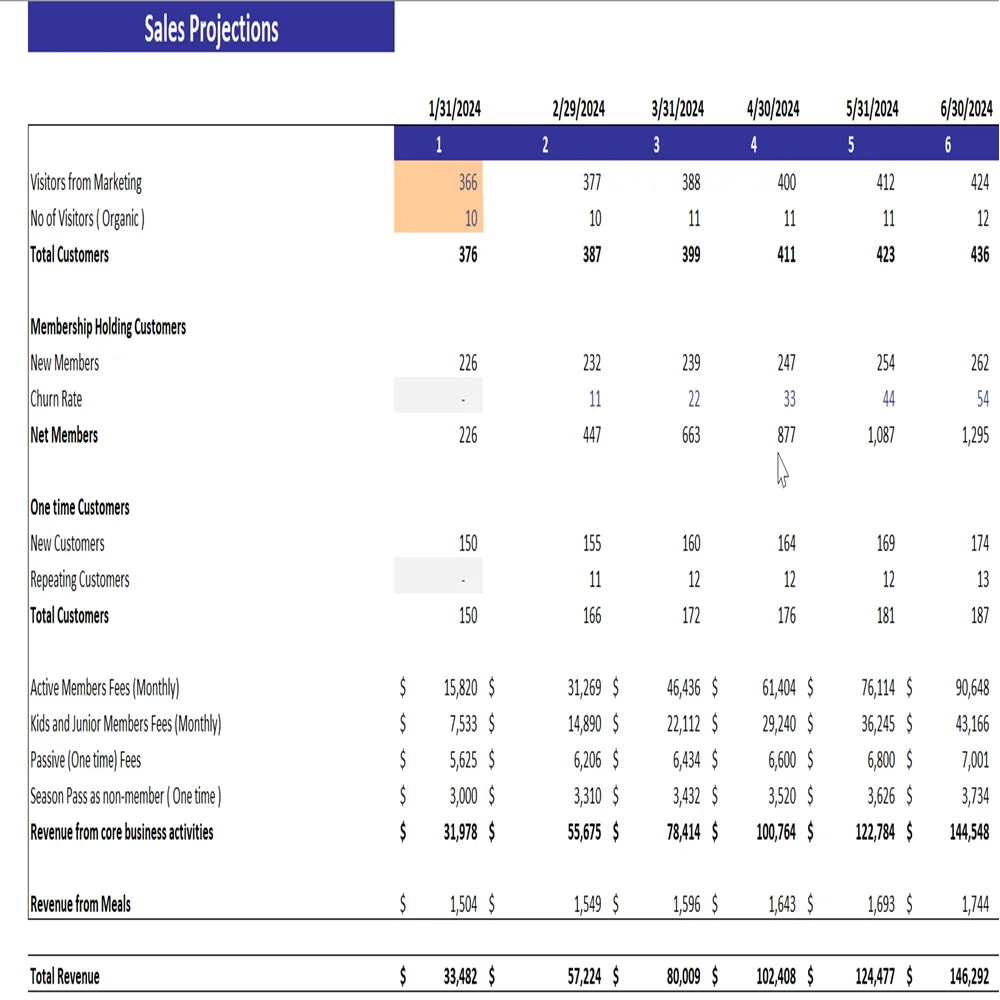Click the Sales Projections title banner
Viewport: 1000px width, 1000px height.
tap(211, 28)
